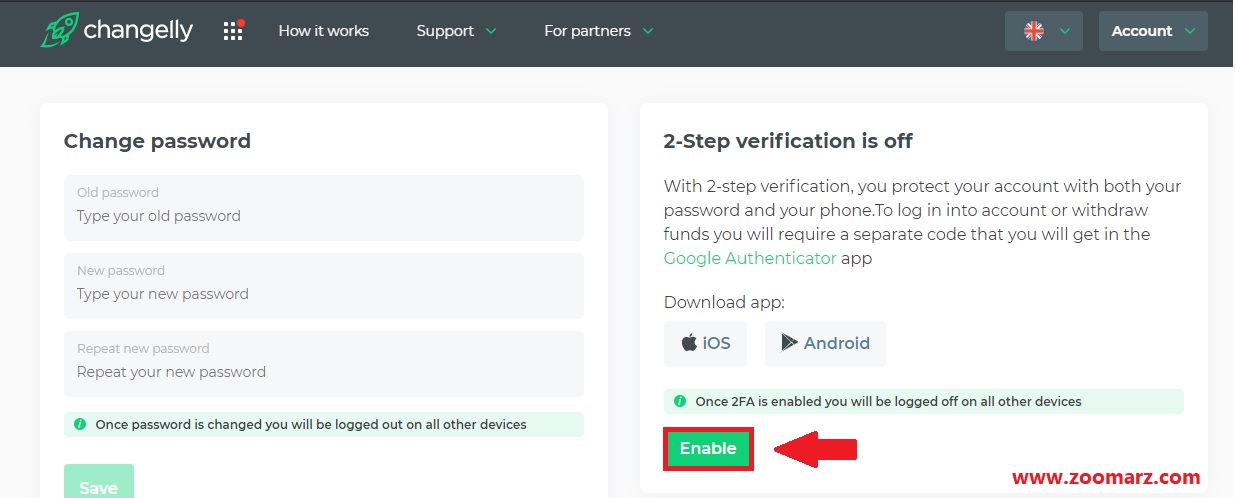This screenshot has width=1236, height=498.
Task: Click the Support menu label
Action: click(x=445, y=31)
